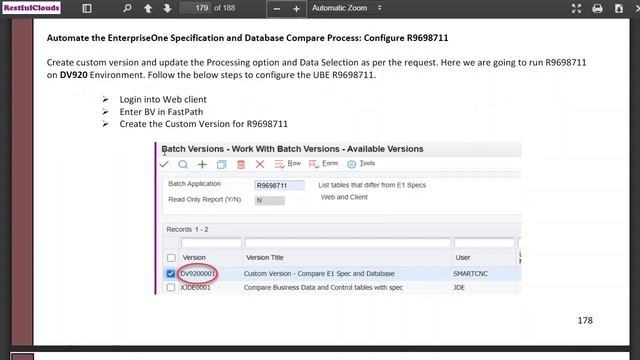
Task: Click the Version column header
Action: click(194, 258)
